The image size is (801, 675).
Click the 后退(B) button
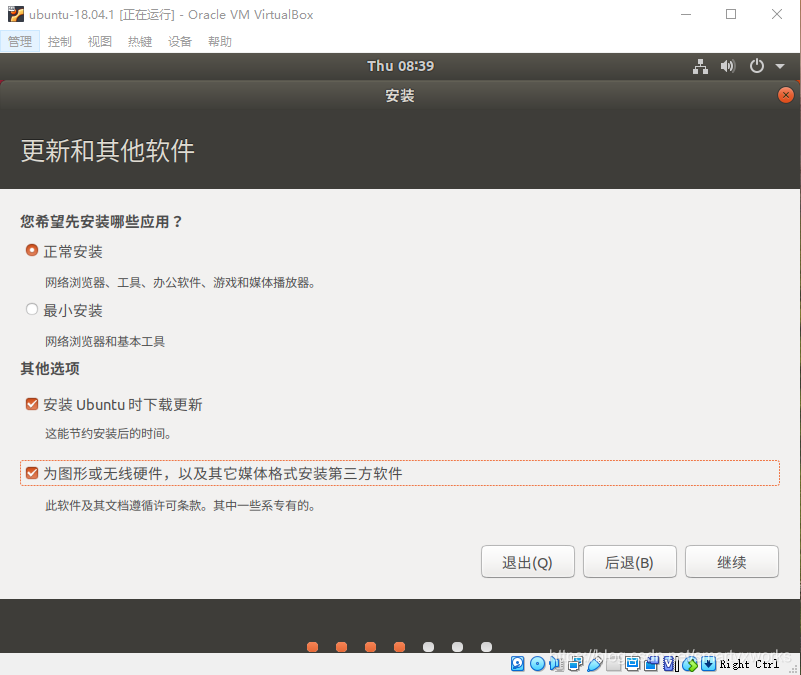[630, 562]
